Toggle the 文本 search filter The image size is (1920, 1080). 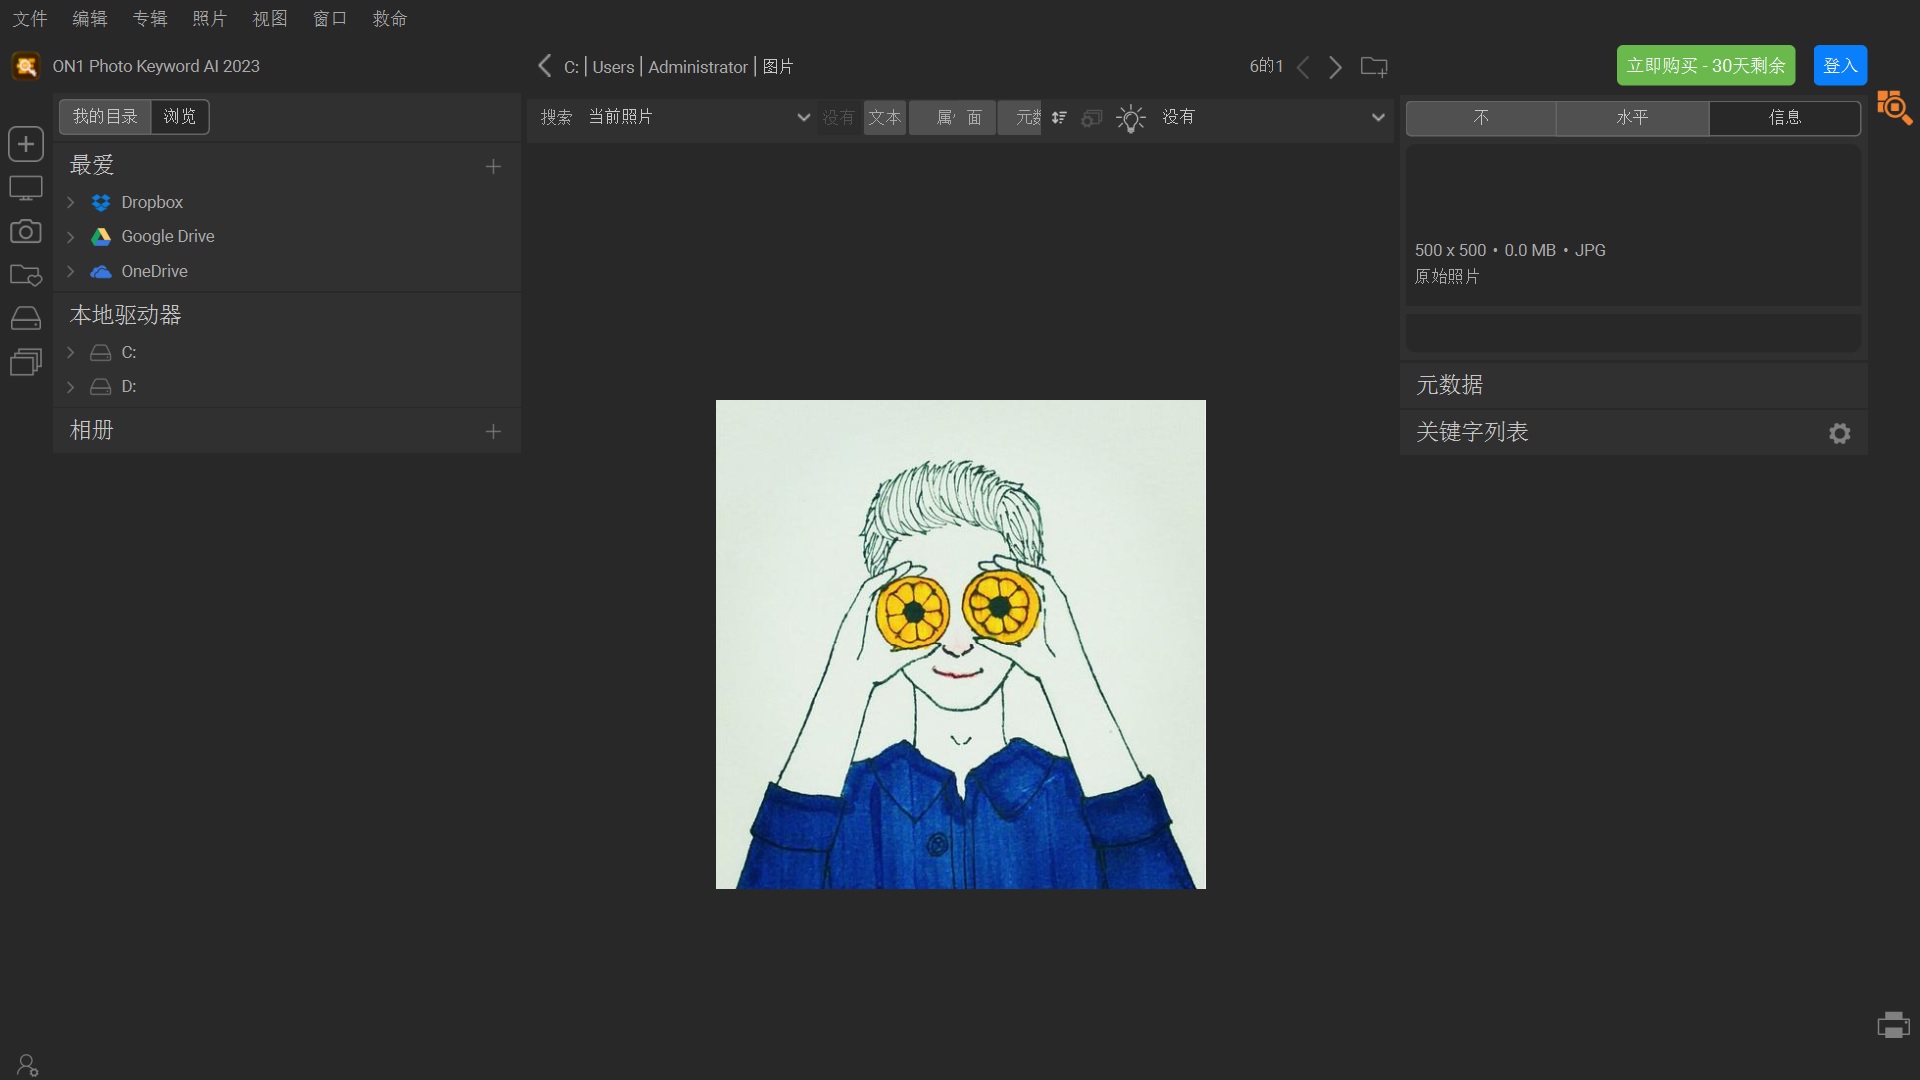point(884,118)
